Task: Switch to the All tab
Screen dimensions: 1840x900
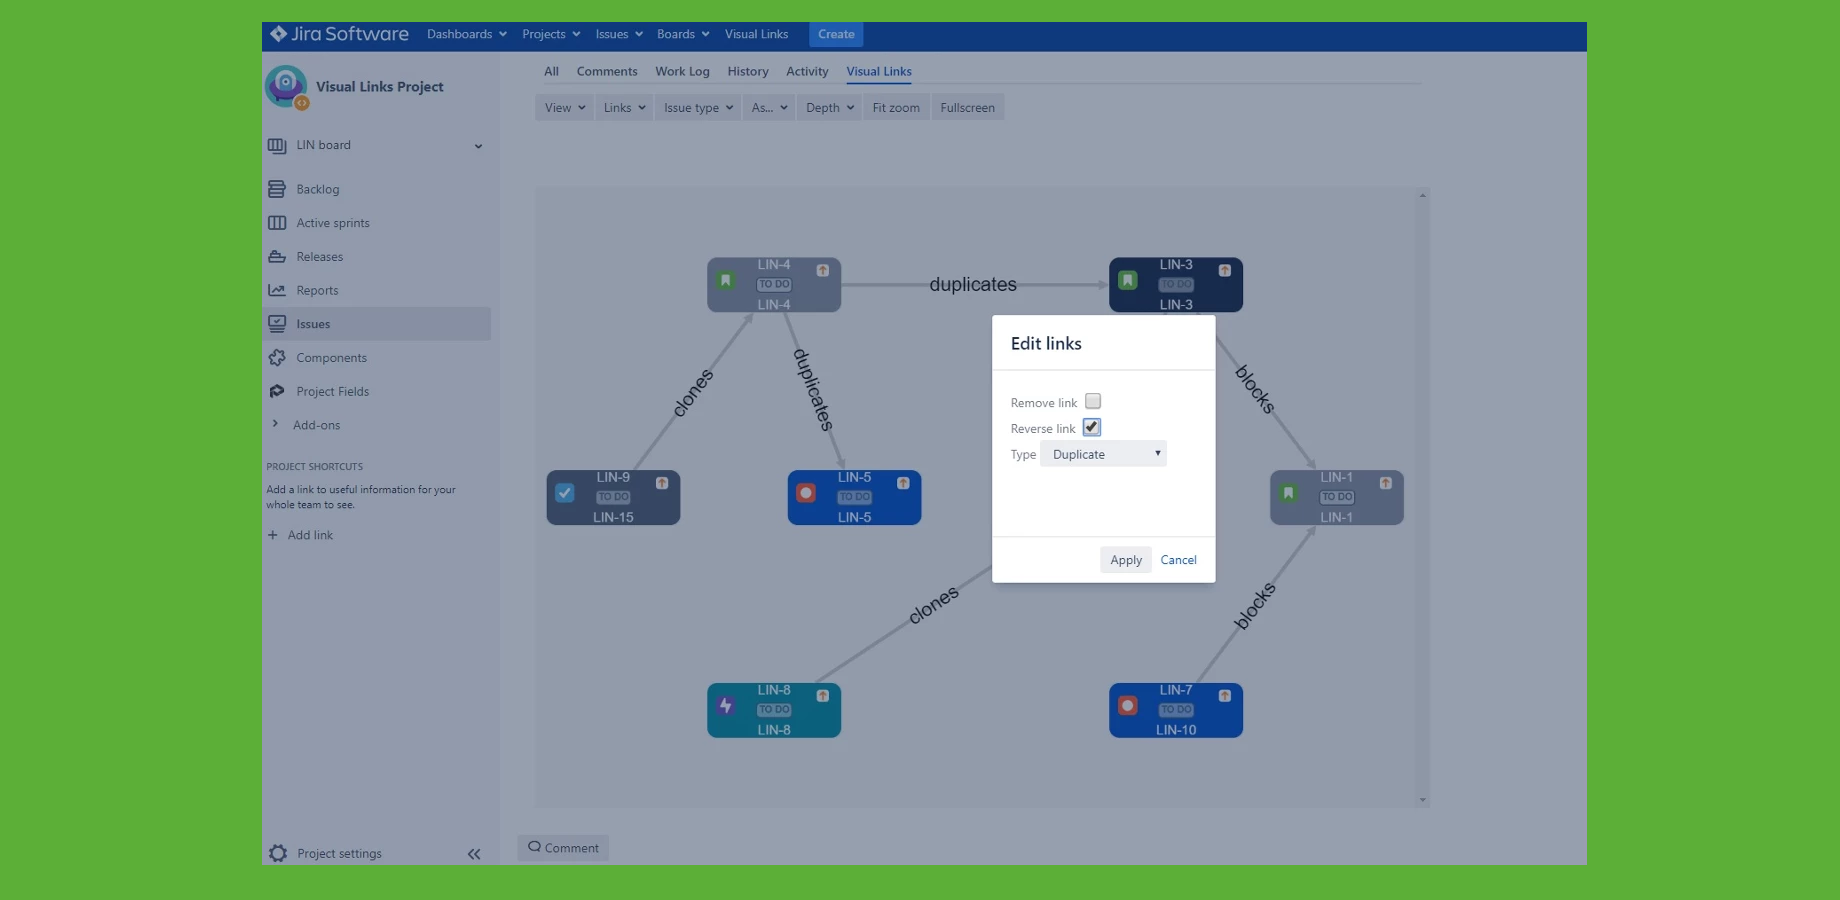Action: click(x=551, y=72)
